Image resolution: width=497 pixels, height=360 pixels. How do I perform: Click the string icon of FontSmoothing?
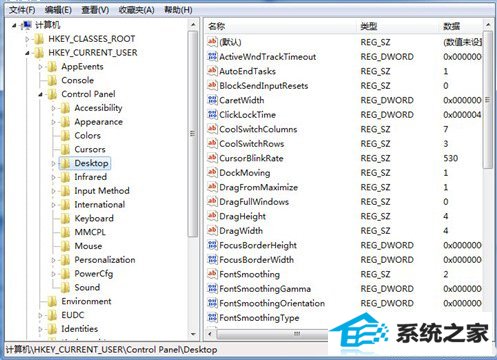click(212, 274)
